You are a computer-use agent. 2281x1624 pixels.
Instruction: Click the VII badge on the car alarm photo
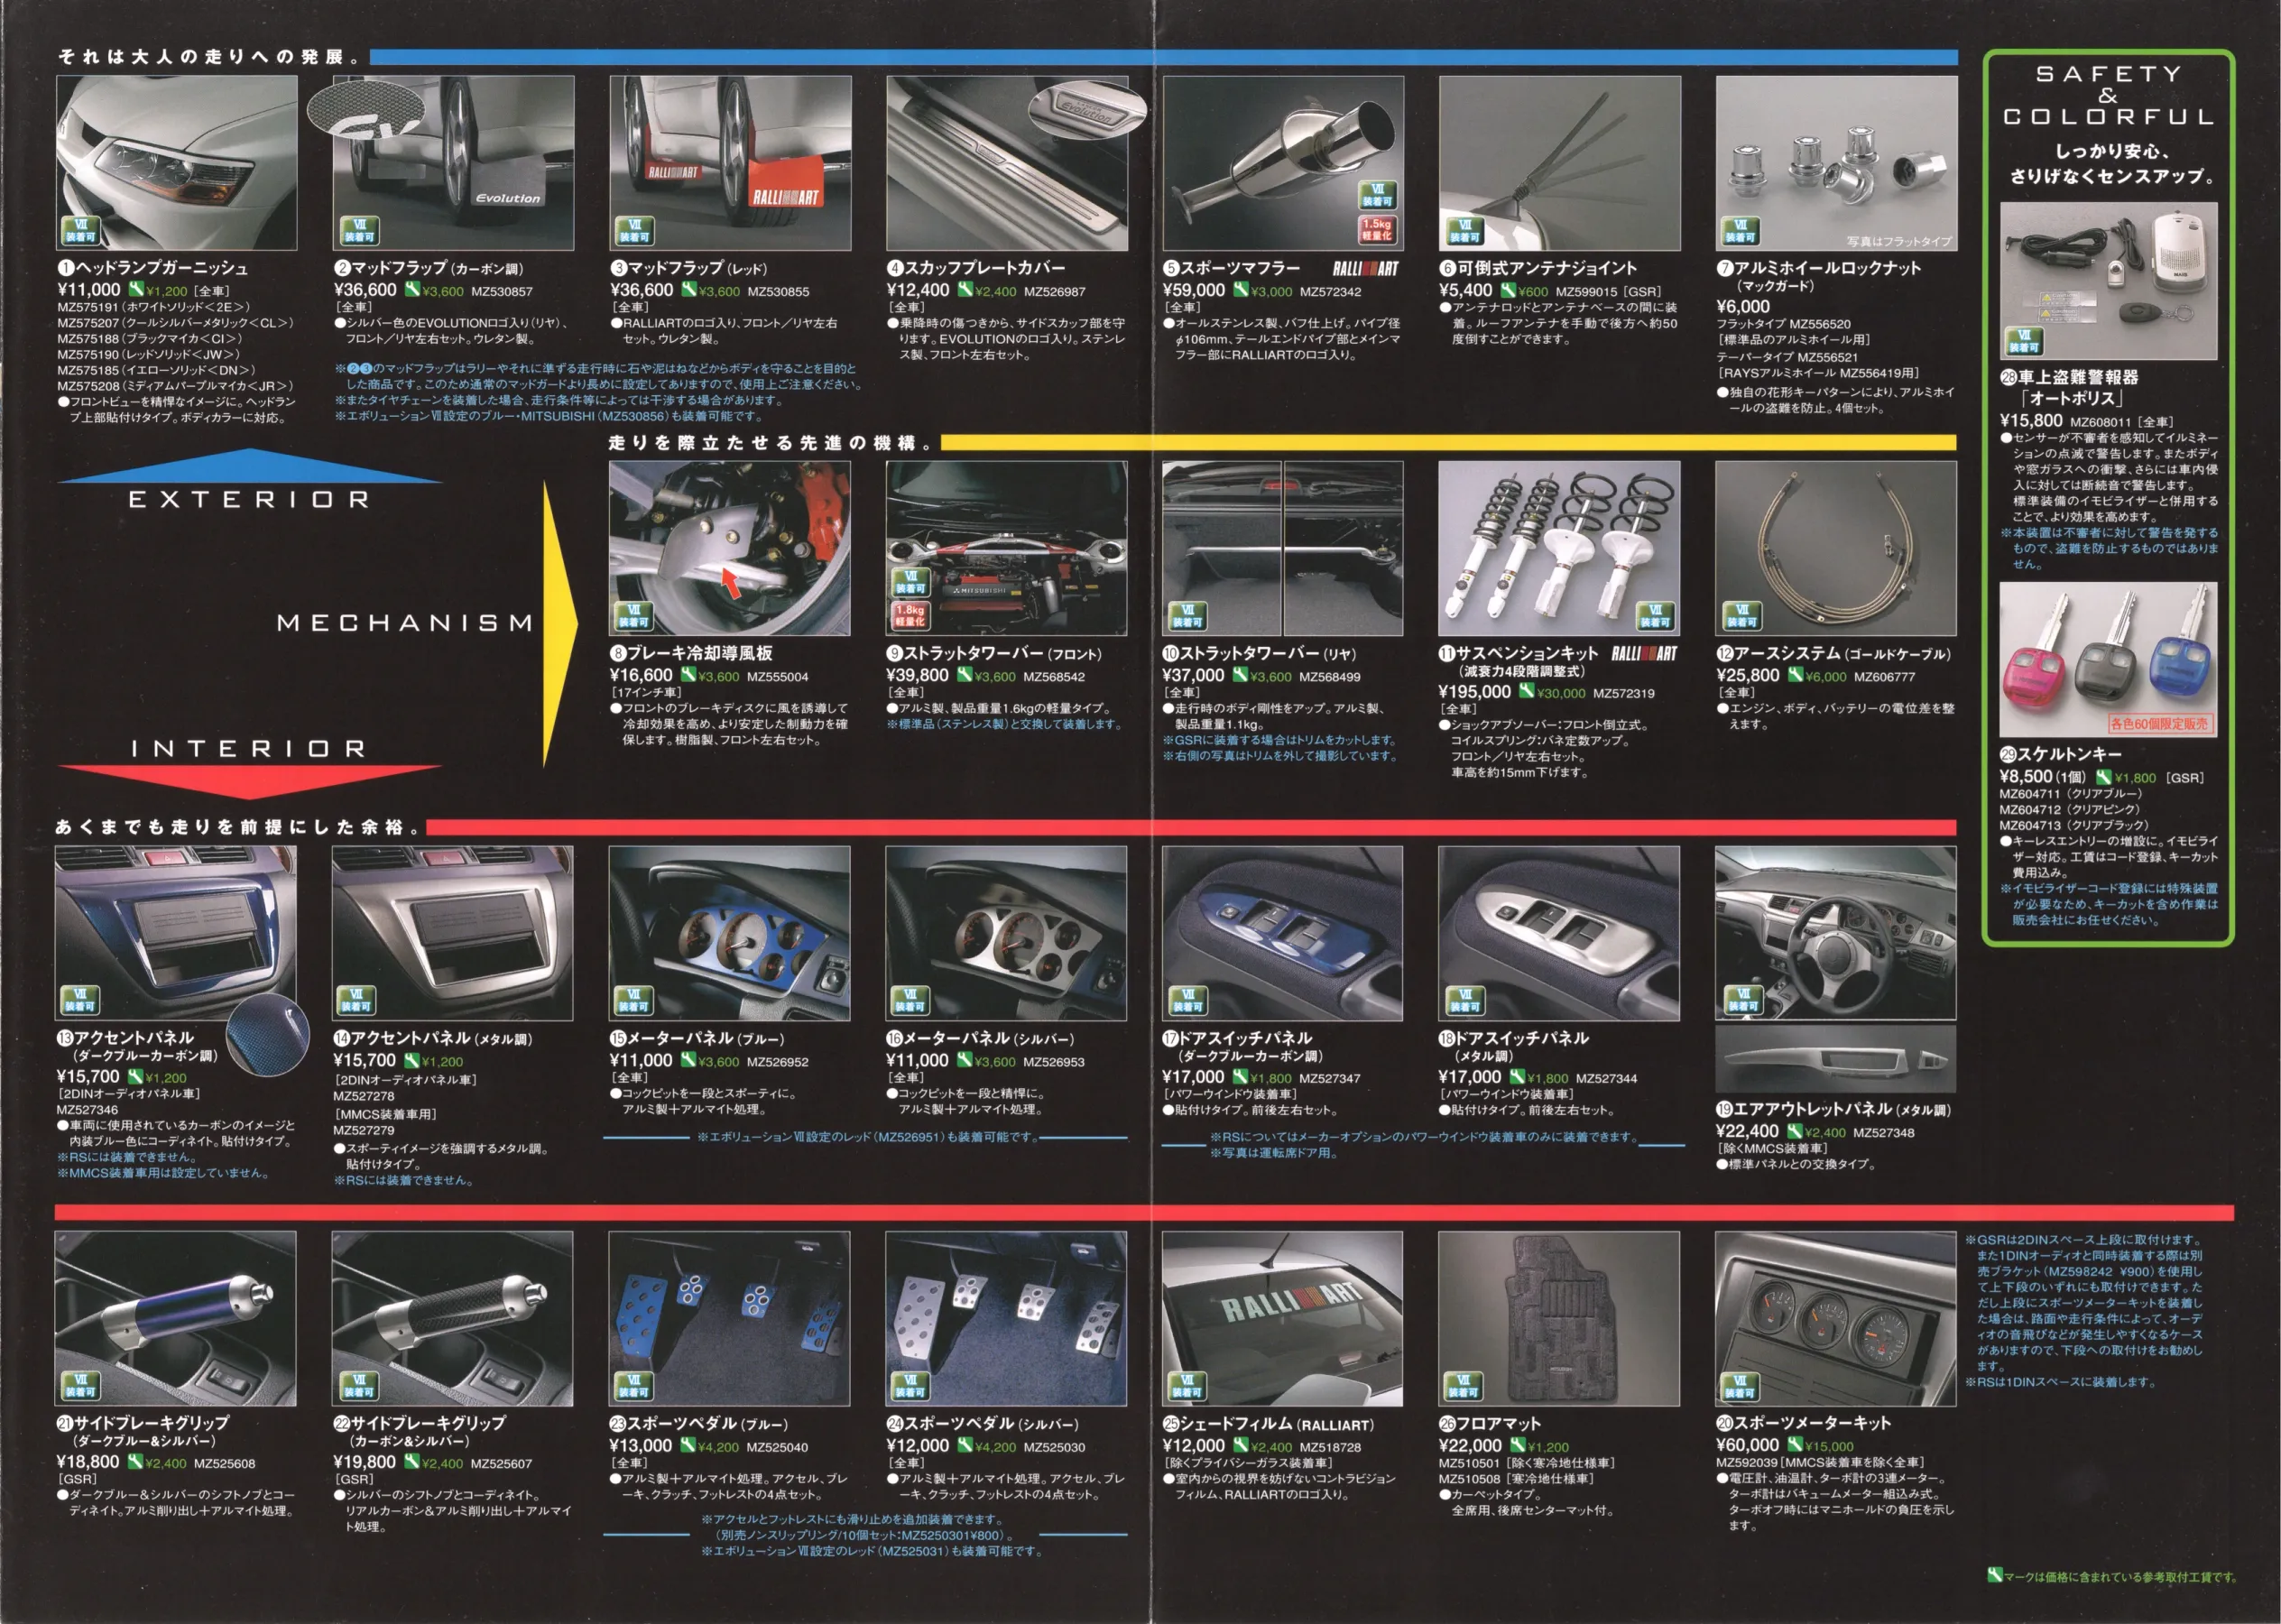[2024, 341]
